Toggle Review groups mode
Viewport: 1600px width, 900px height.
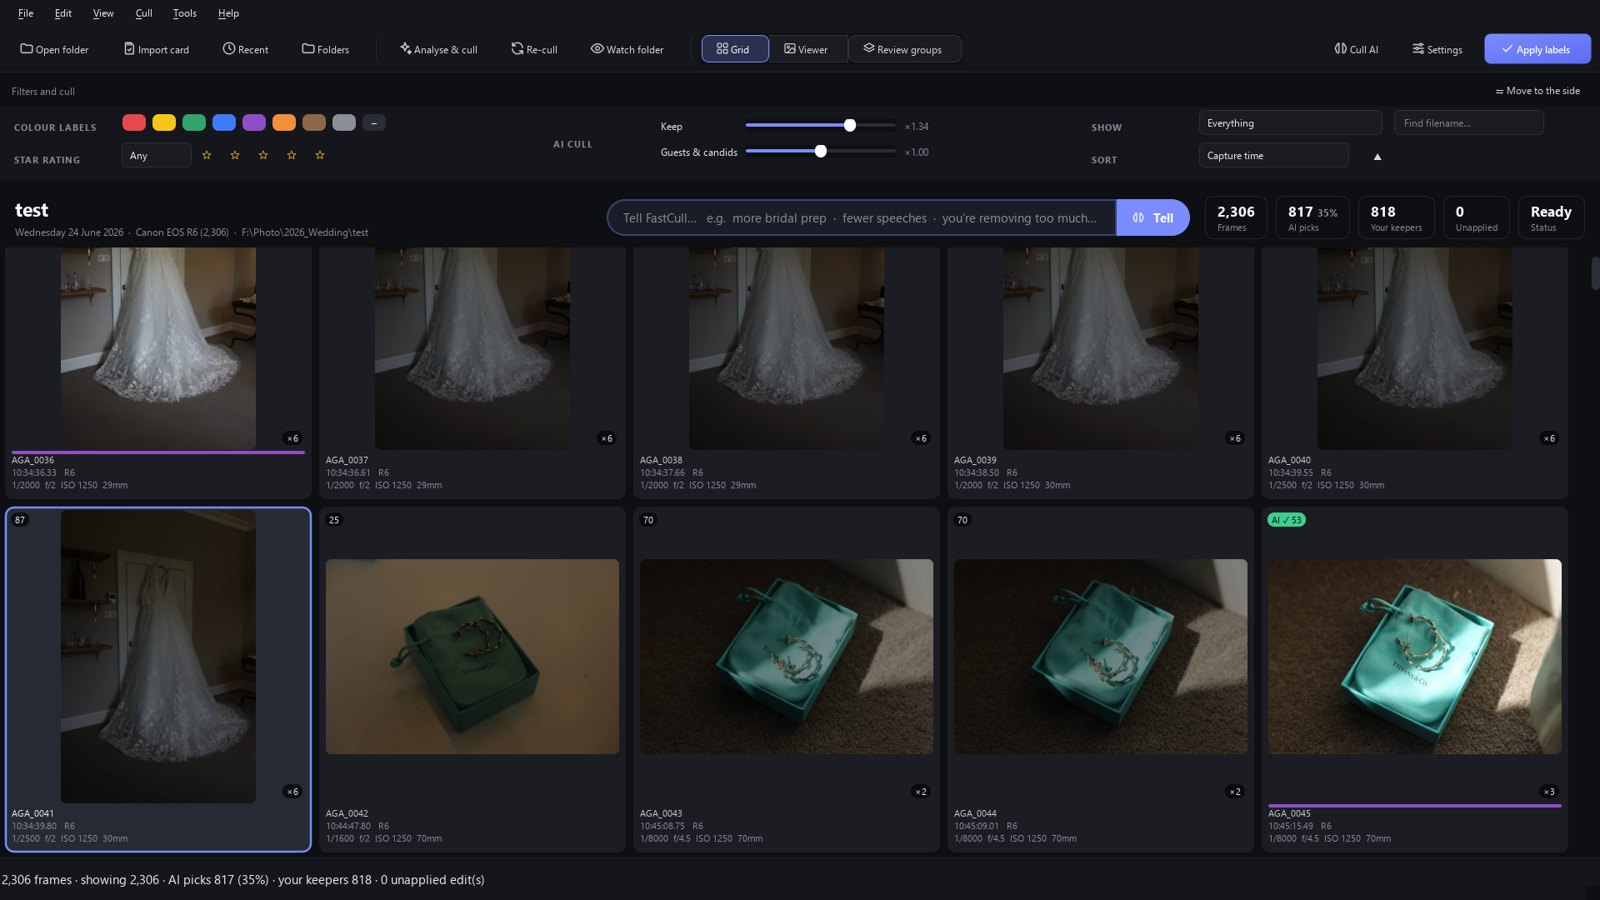point(903,49)
